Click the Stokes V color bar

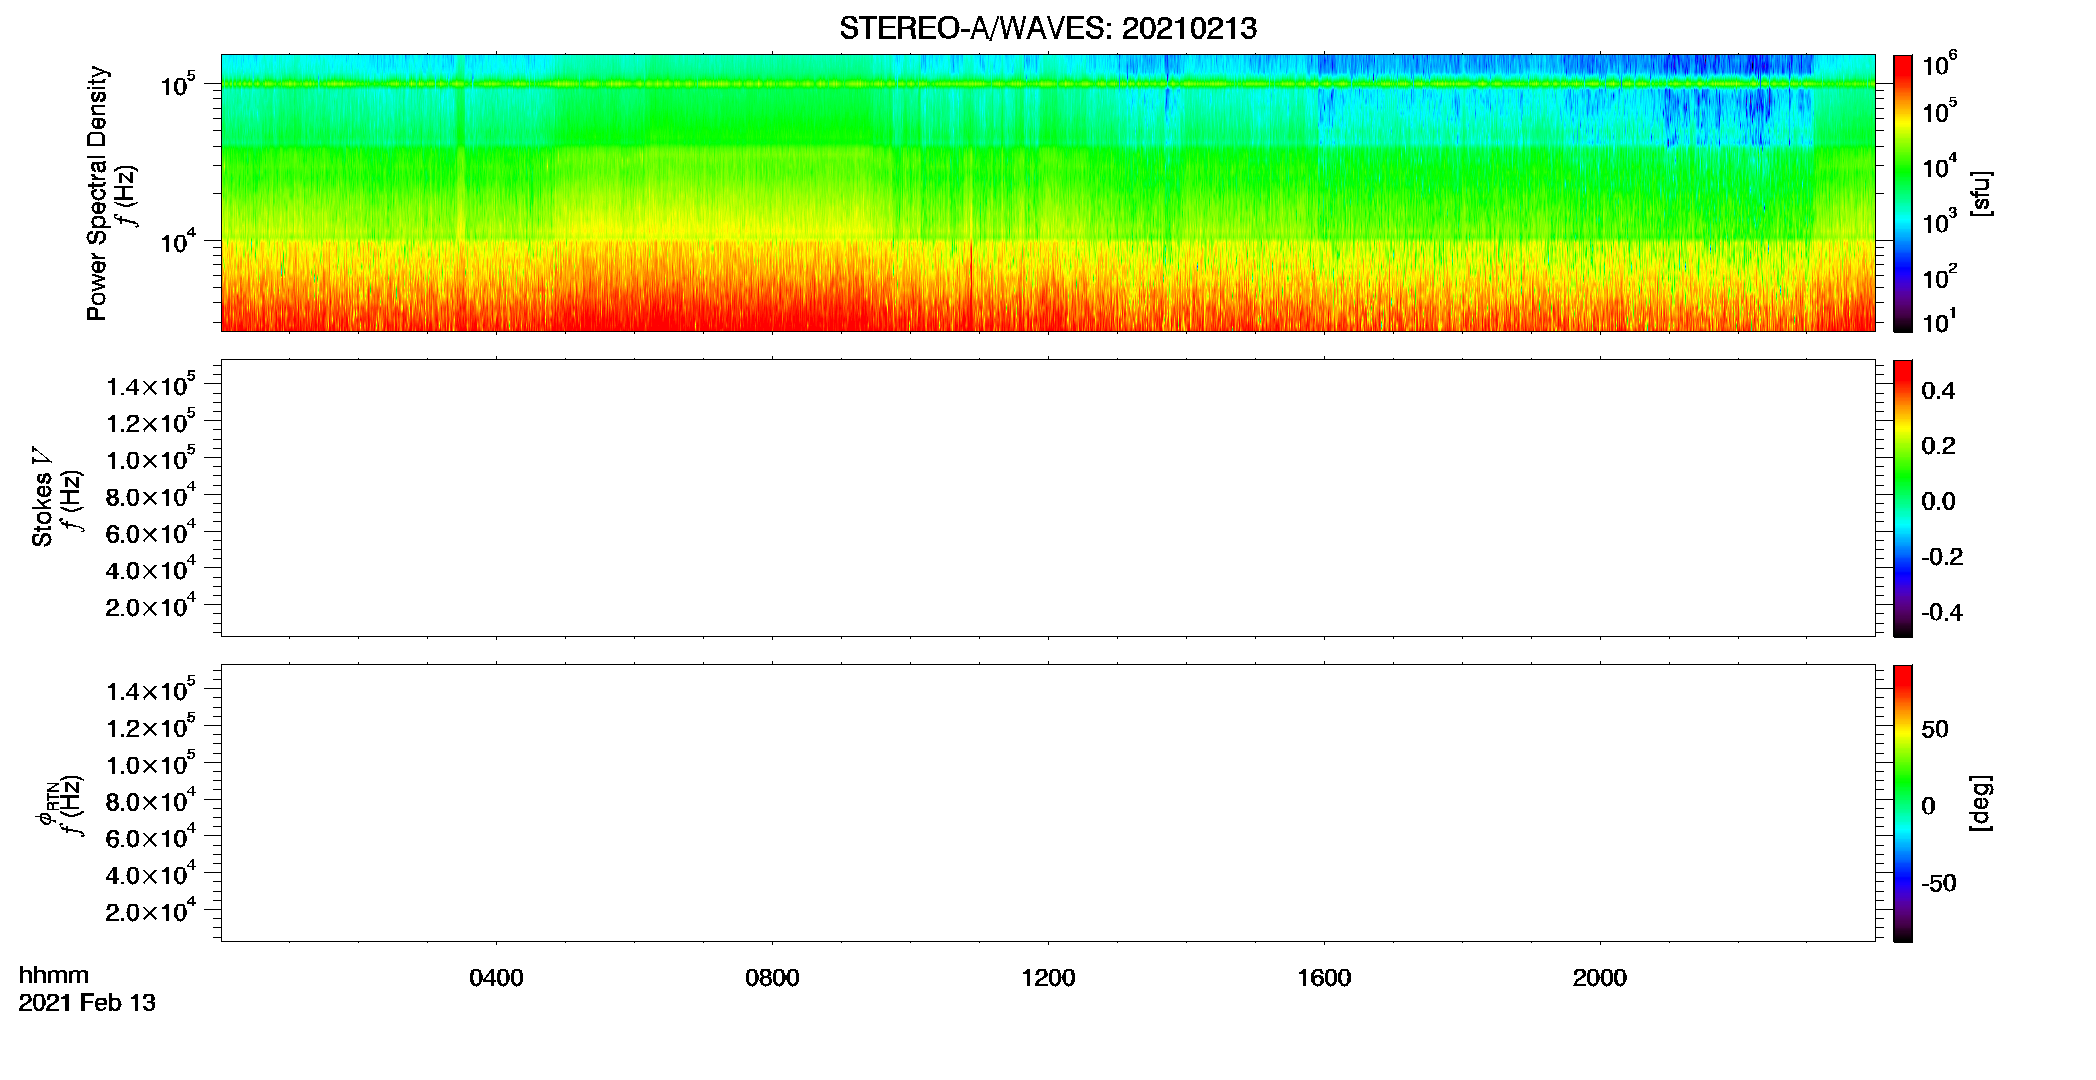pos(1902,498)
